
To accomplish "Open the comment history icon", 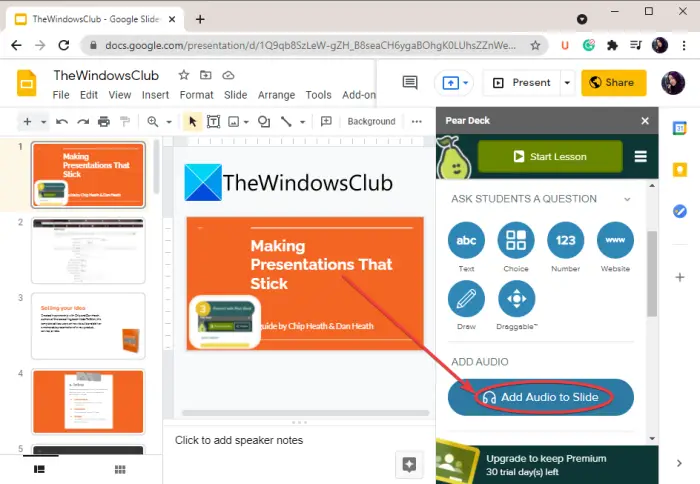I will click(410, 83).
